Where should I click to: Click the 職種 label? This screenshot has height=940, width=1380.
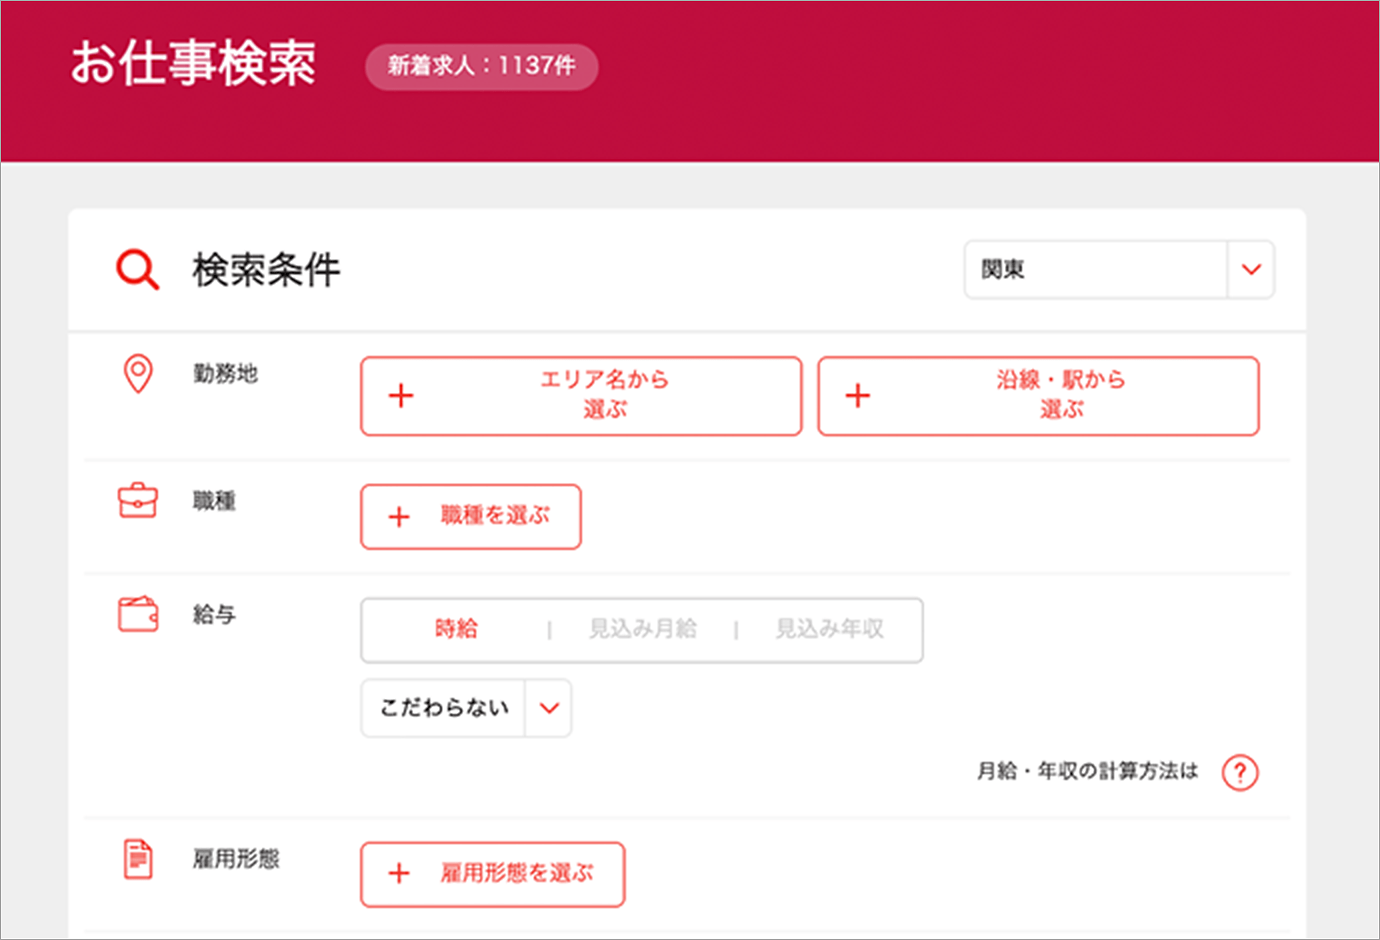click(x=214, y=501)
